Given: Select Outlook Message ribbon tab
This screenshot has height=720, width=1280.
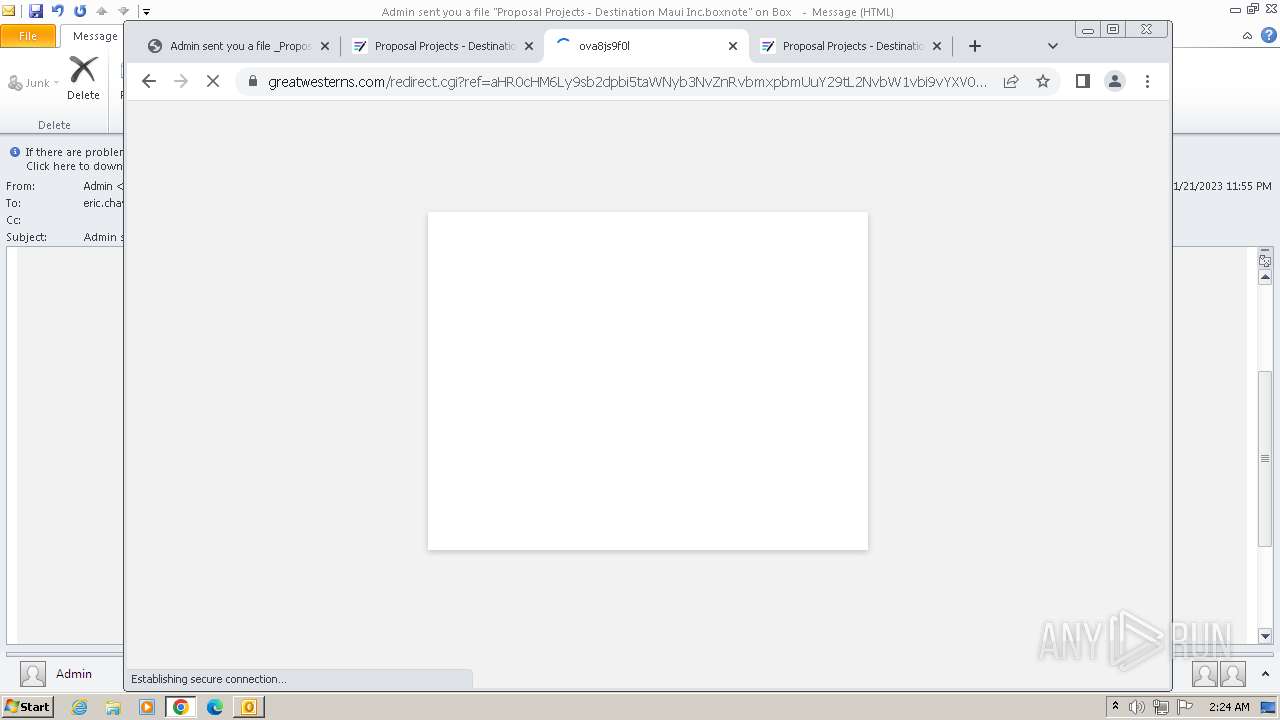Looking at the screenshot, I should [93, 36].
